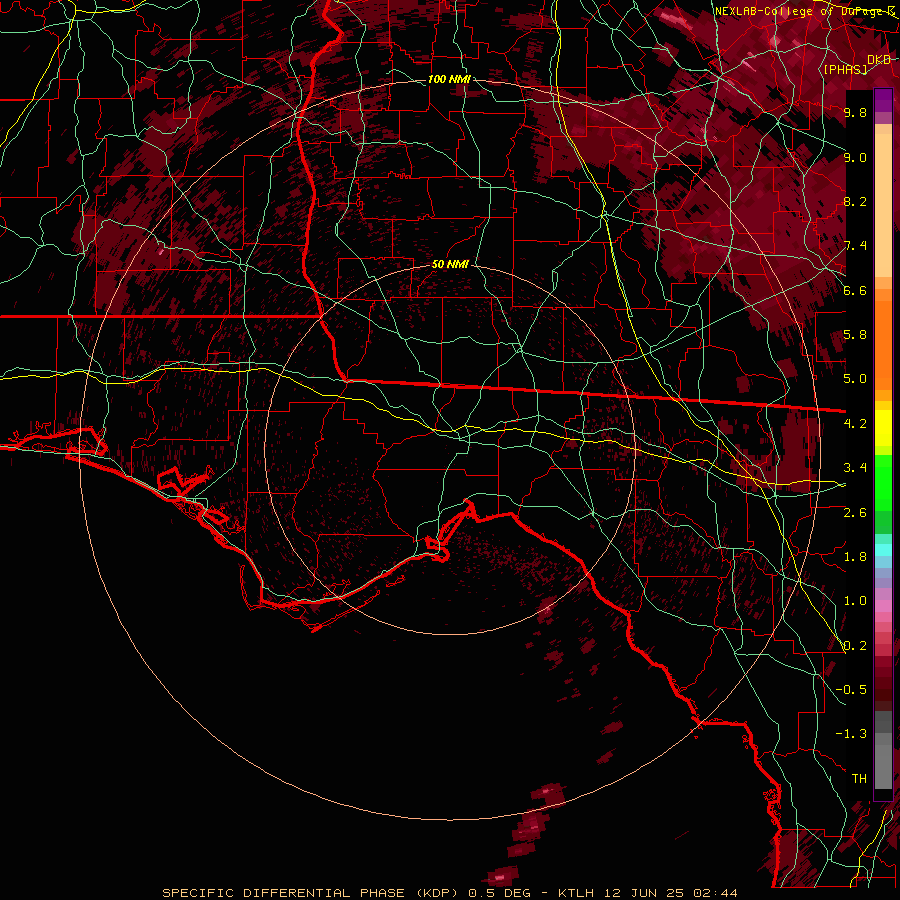
Task: Click the bright green band of color bar
Action: point(883,483)
